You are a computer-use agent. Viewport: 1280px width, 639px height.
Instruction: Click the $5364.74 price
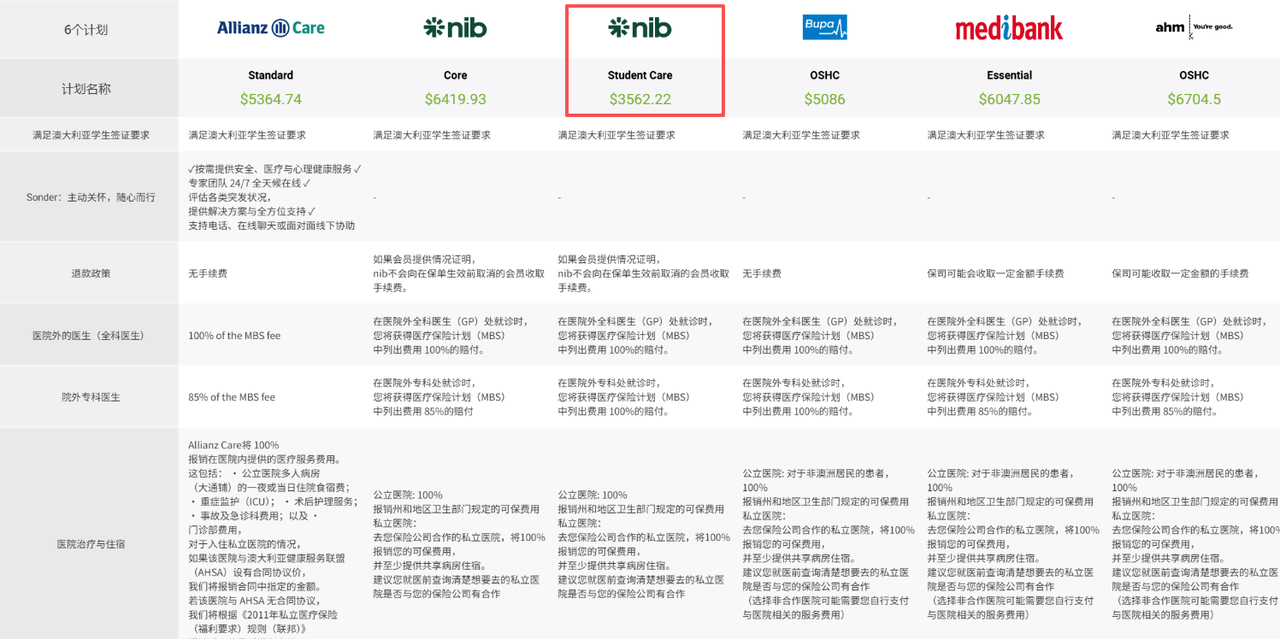[x=271, y=99]
